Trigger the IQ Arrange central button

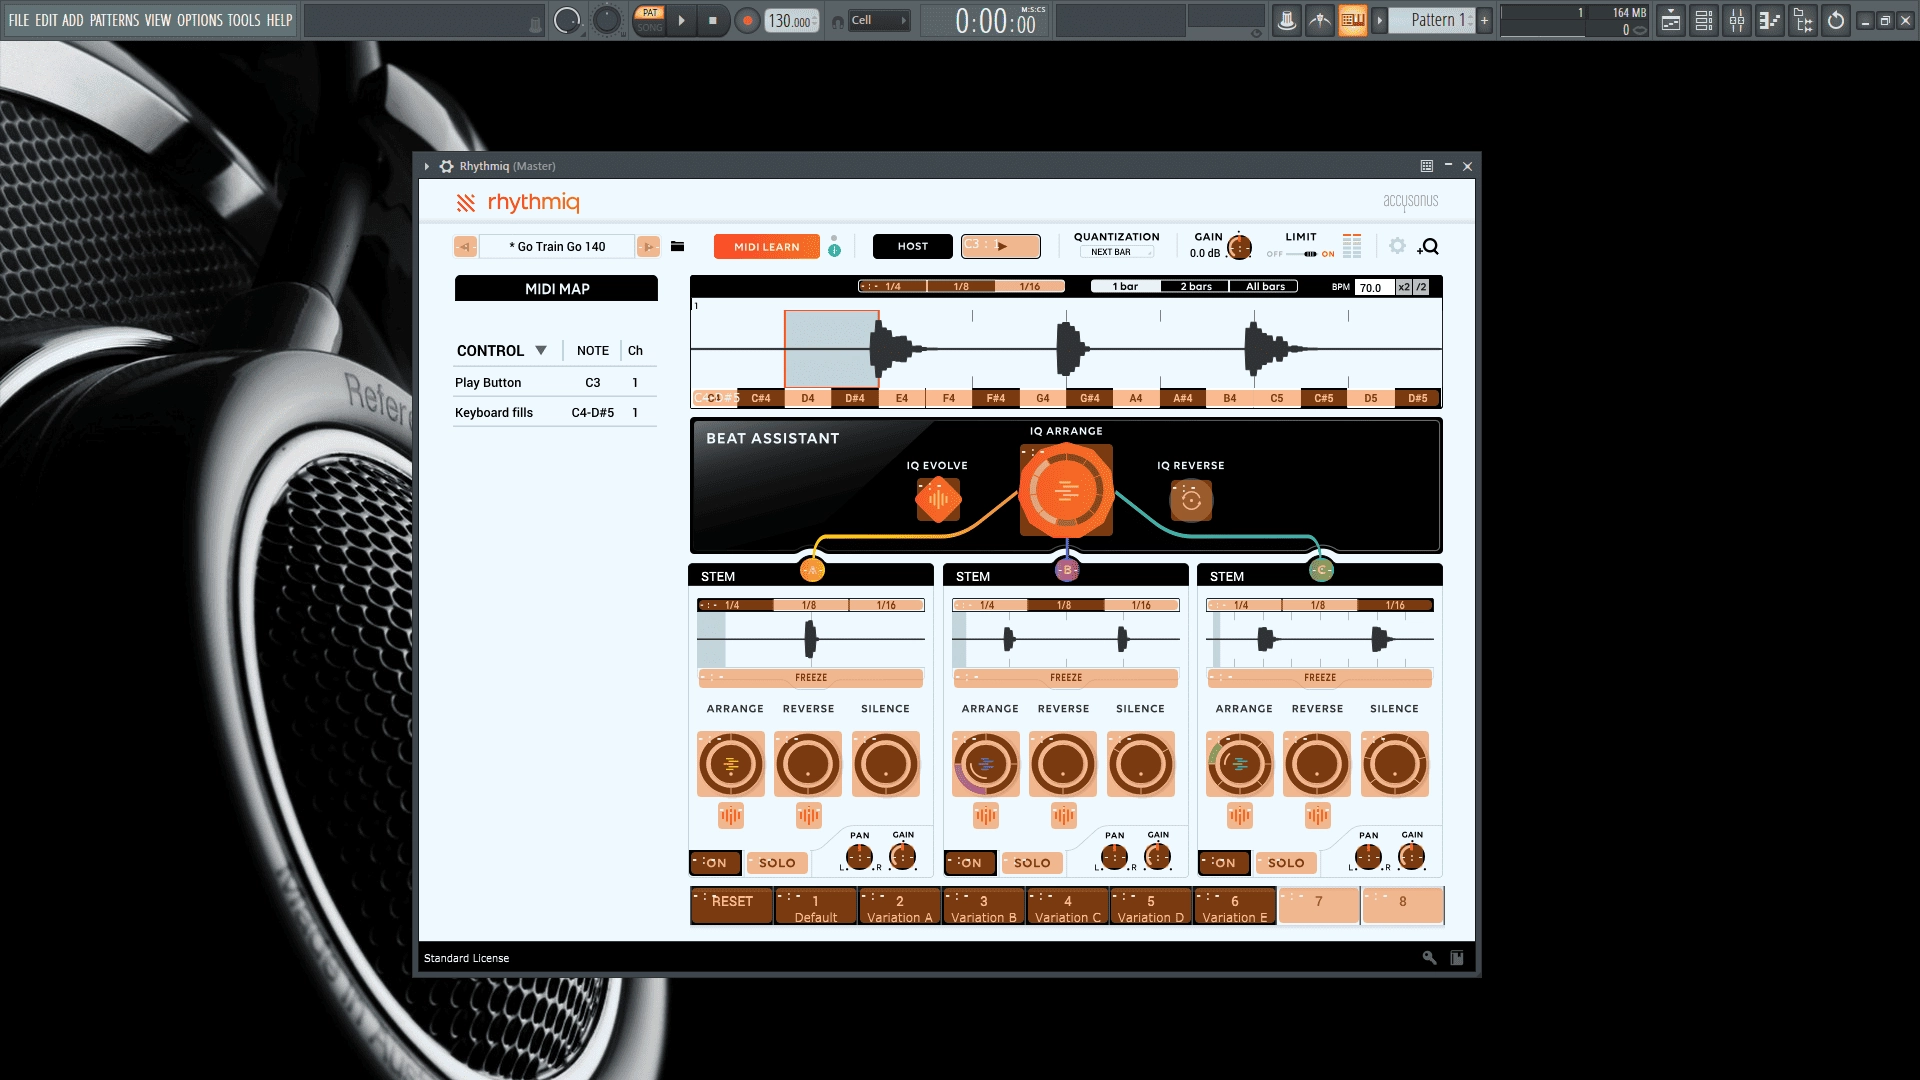pos(1066,491)
